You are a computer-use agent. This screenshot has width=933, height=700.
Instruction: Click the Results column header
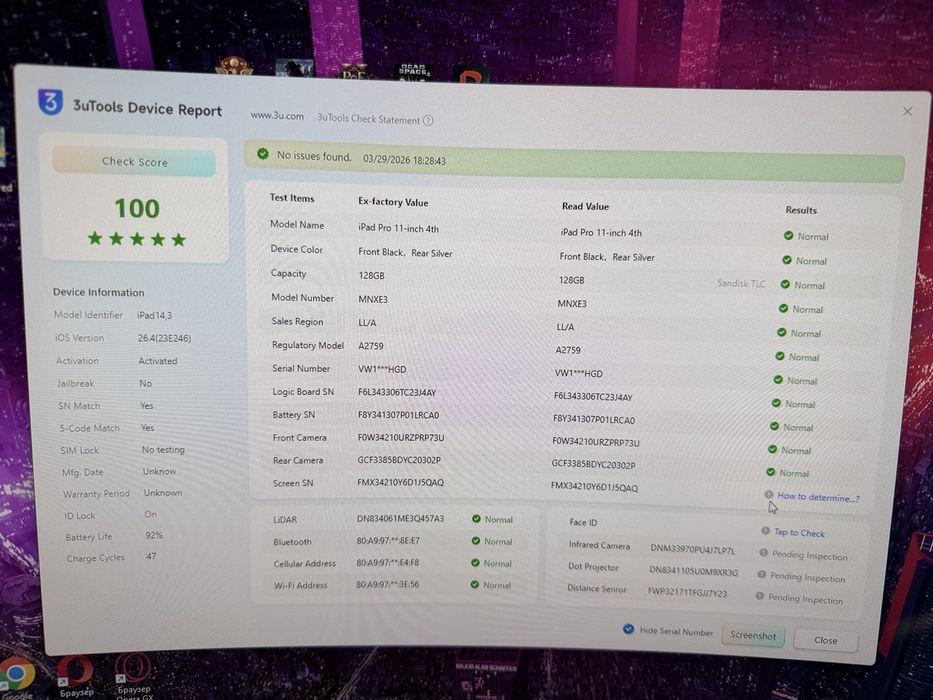click(801, 210)
